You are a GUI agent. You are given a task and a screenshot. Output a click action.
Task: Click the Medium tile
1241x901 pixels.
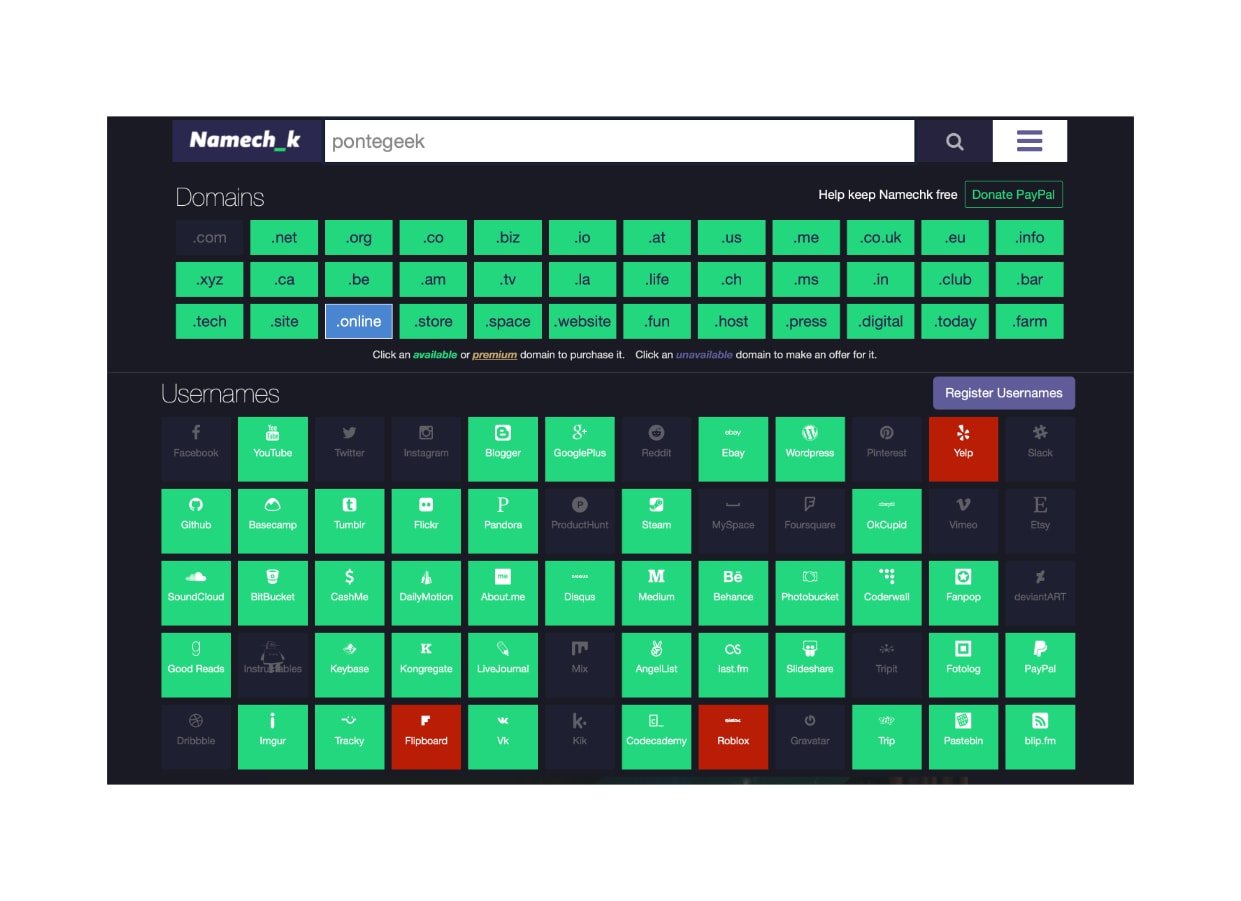point(657,594)
